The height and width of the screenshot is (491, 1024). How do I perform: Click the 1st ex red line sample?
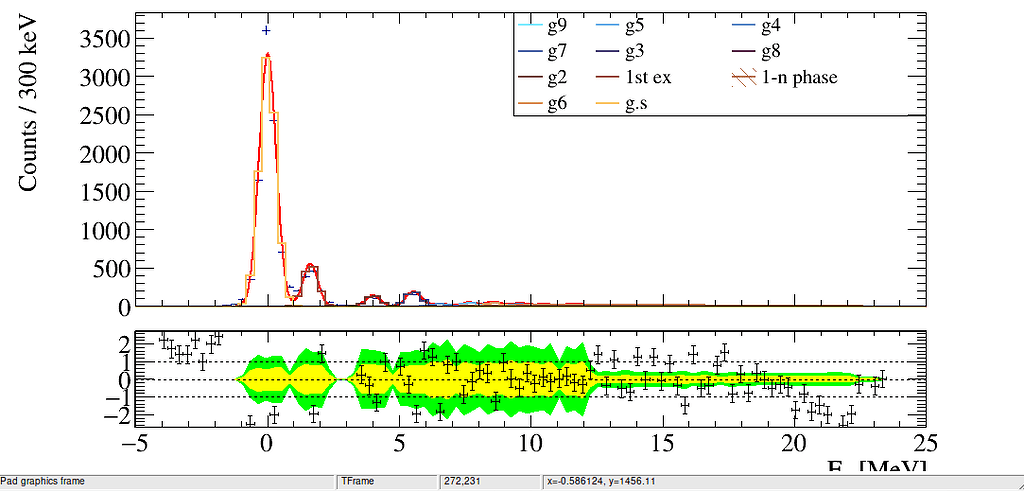[x=603, y=77]
